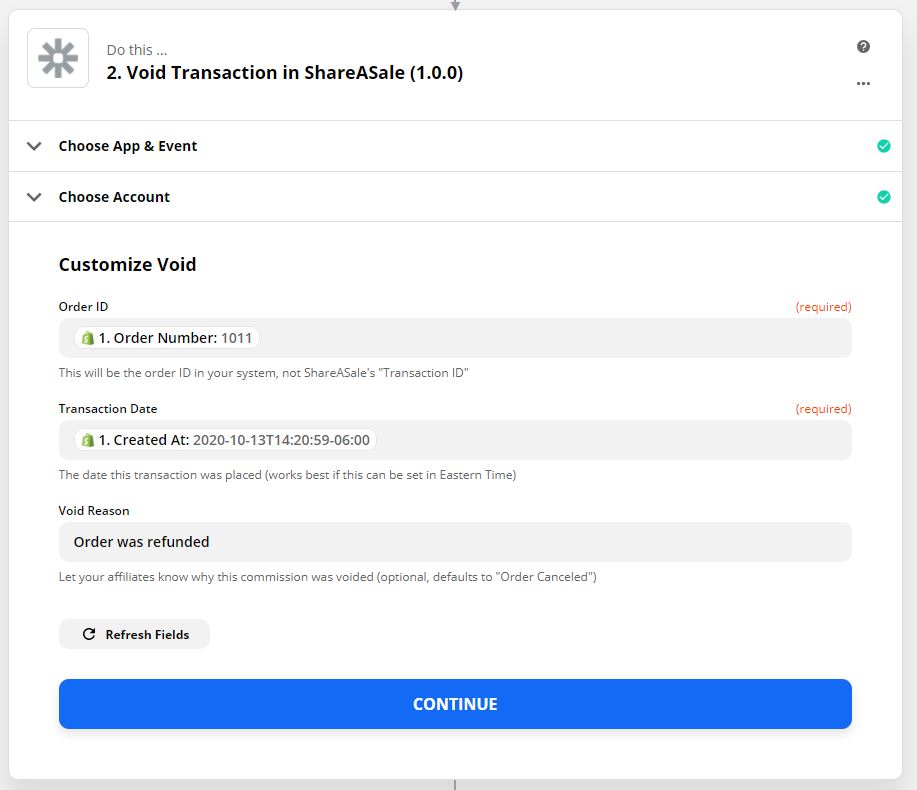This screenshot has height=790, width=917.
Task: Click the Transaction Date label
Action: click(108, 409)
